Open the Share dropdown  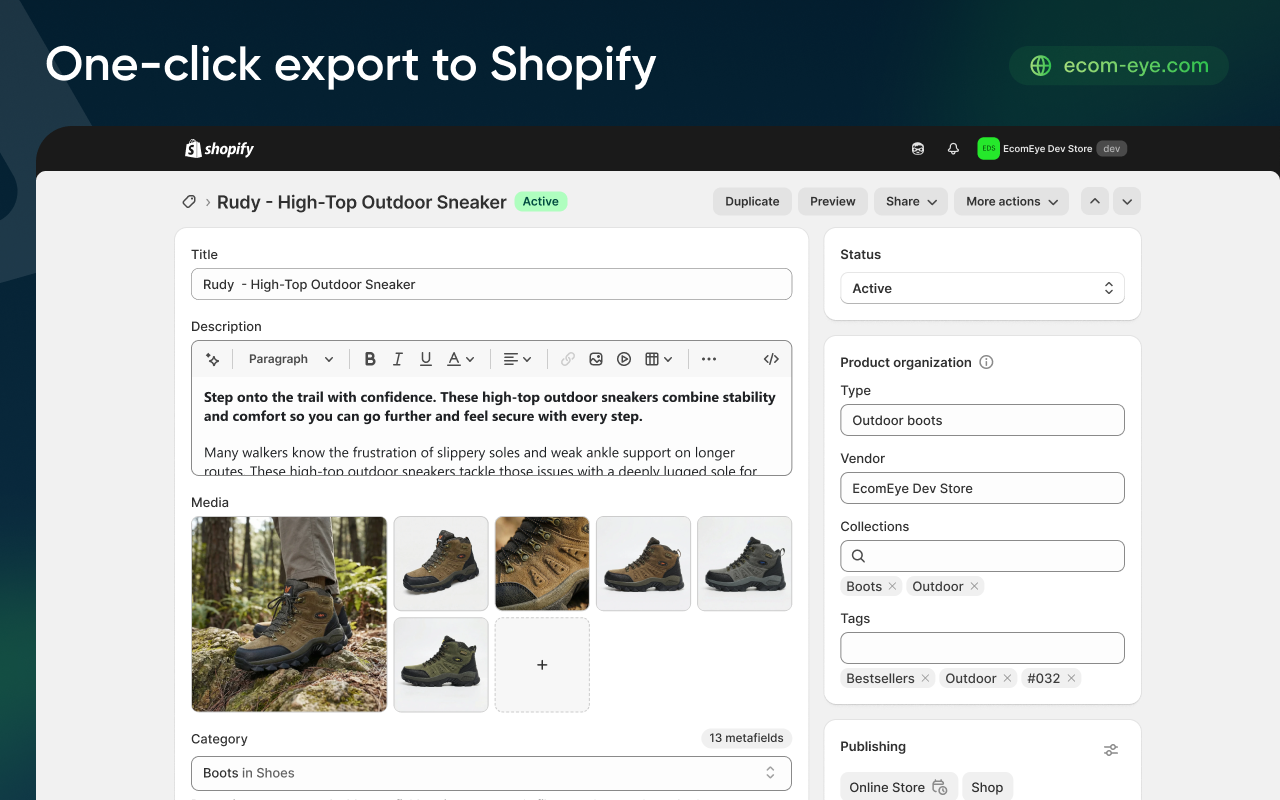(911, 201)
